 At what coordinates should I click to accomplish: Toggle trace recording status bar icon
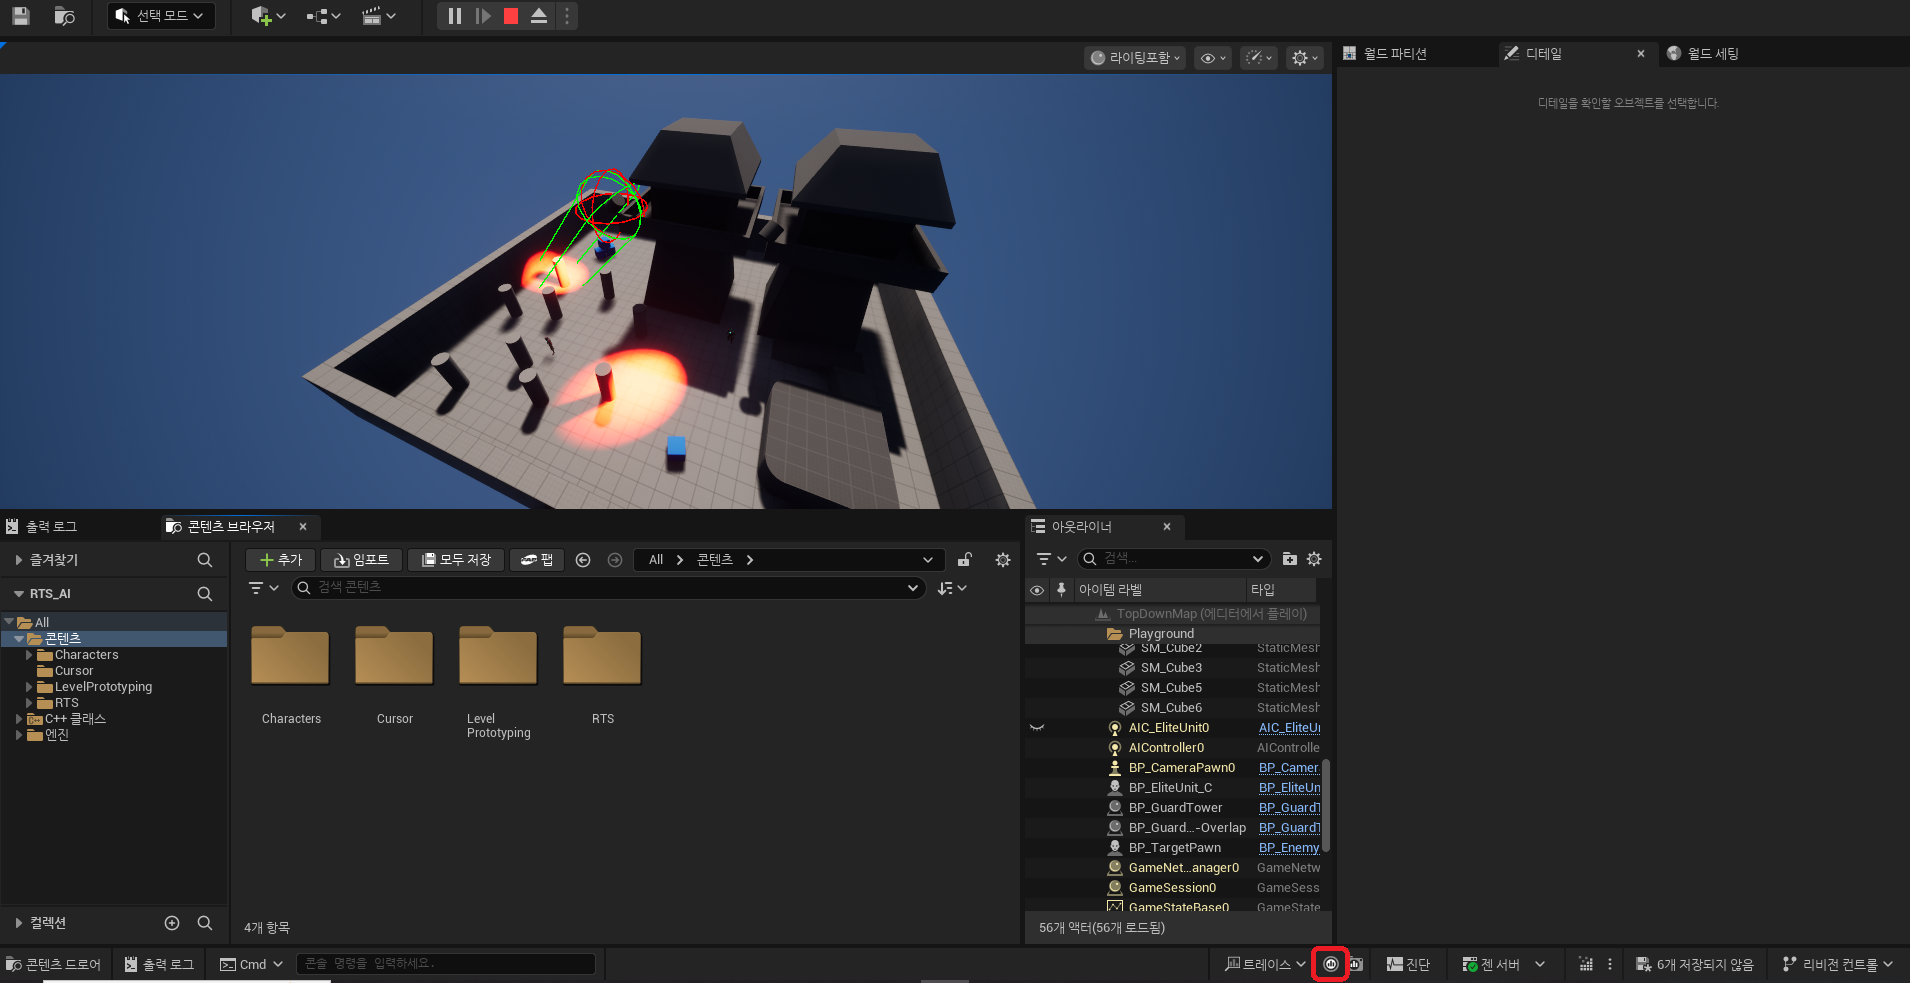[x=1331, y=964]
